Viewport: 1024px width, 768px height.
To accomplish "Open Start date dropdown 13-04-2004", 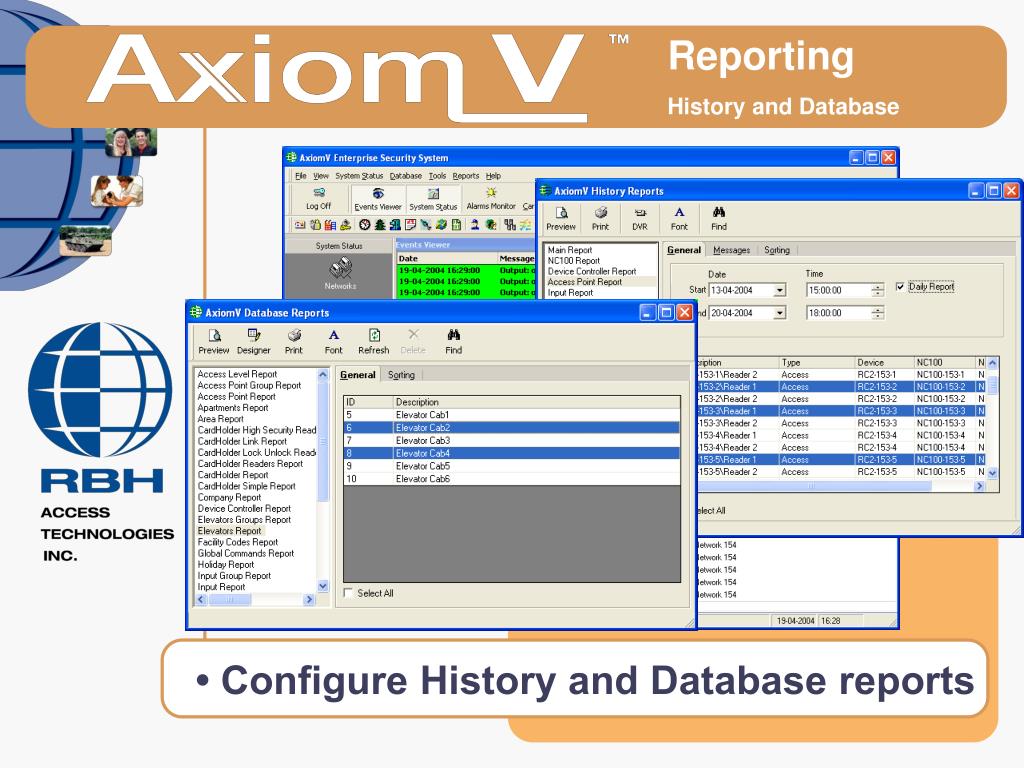I will click(780, 291).
